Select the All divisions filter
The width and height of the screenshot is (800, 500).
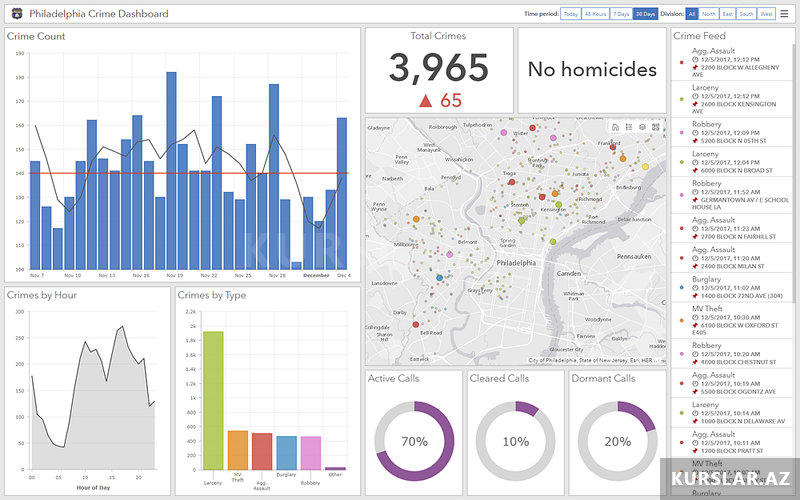(x=692, y=14)
